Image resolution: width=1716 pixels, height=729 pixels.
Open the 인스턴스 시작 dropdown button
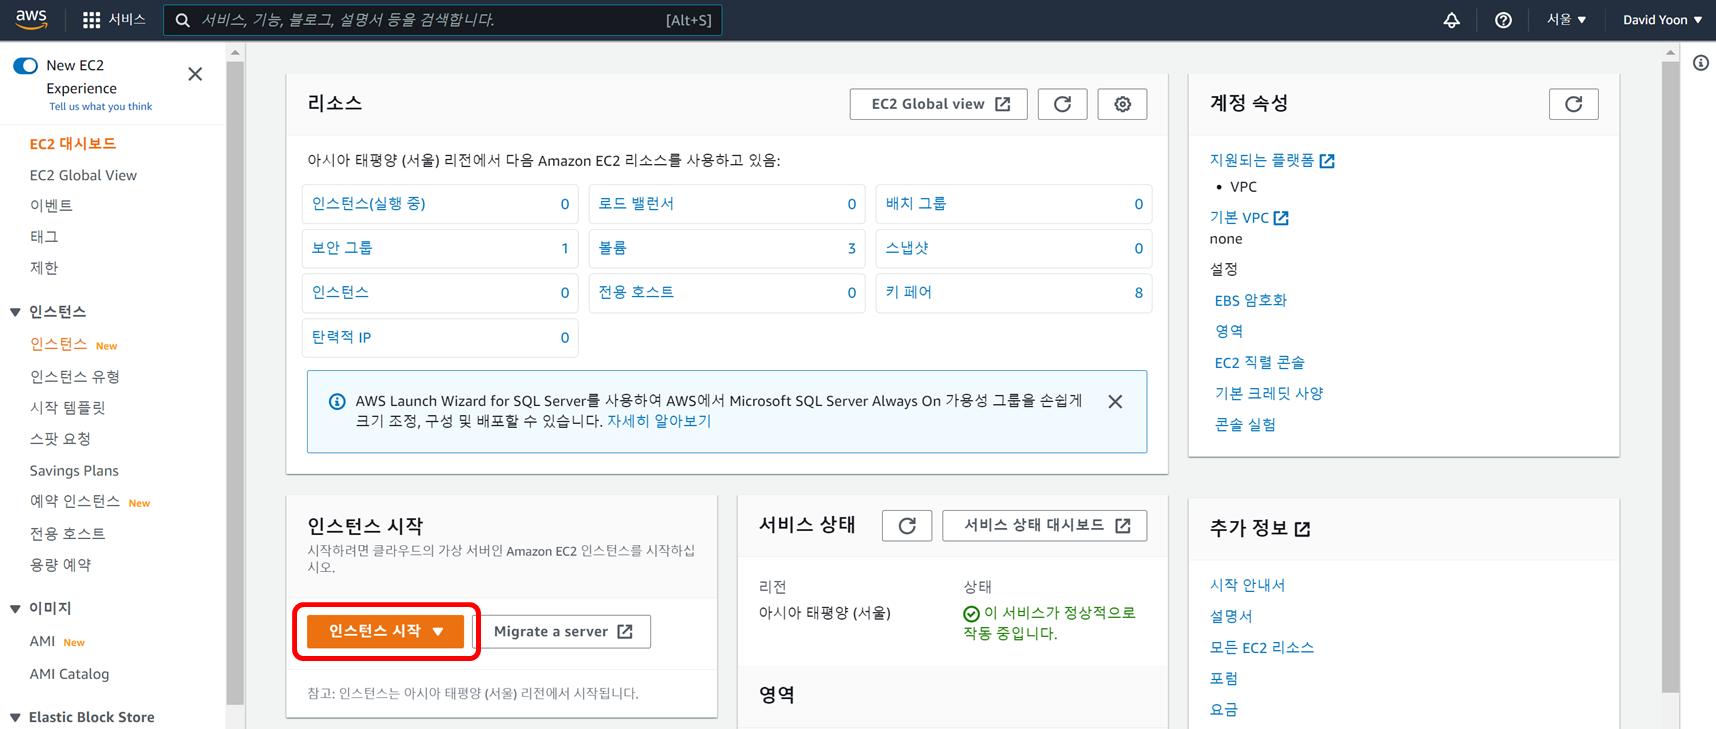(385, 631)
